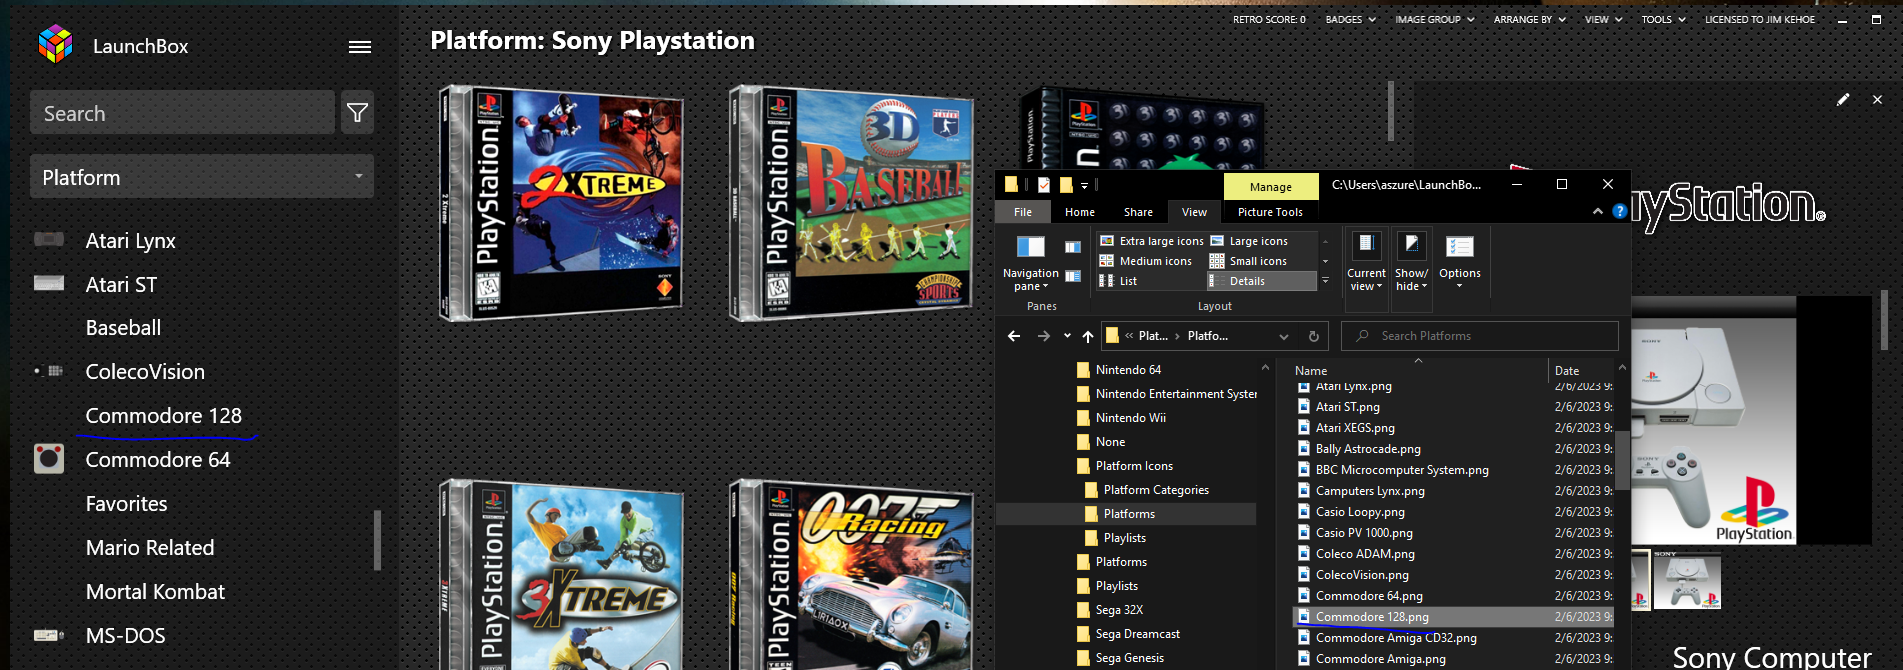Open the Platform dropdown in LaunchBox sidebar
Image resolution: width=1903 pixels, height=670 pixels.
pos(202,177)
